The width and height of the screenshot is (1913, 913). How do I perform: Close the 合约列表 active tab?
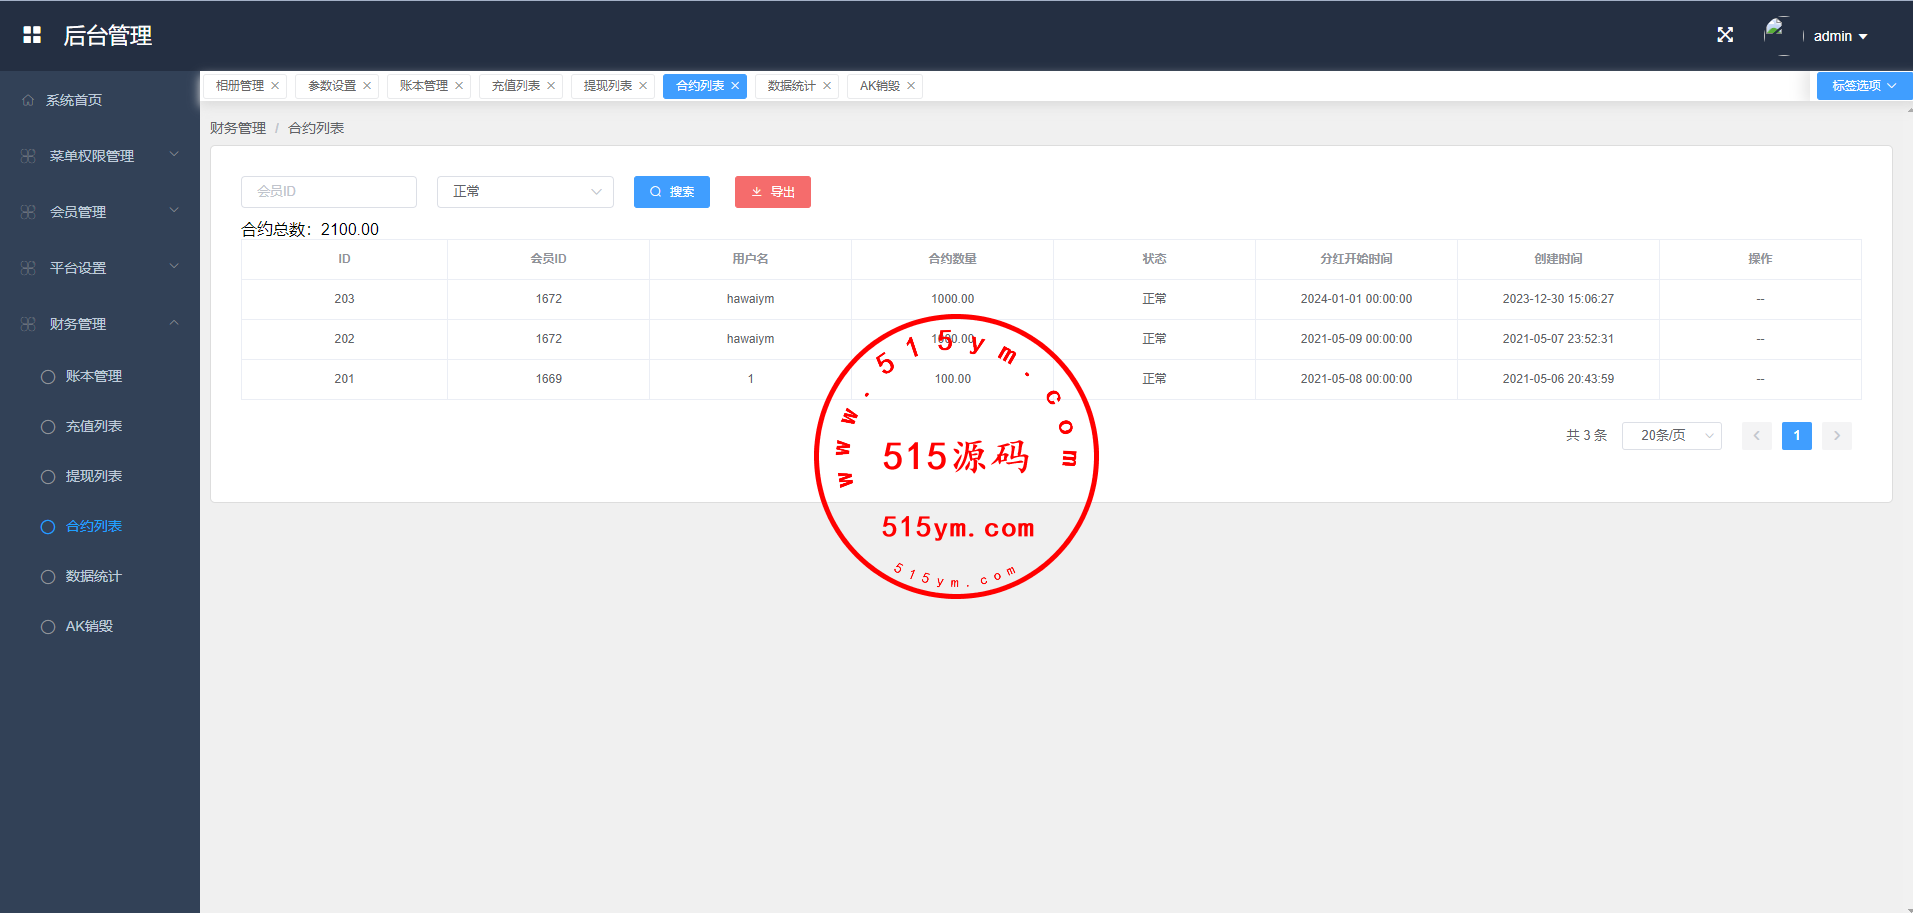click(x=735, y=86)
